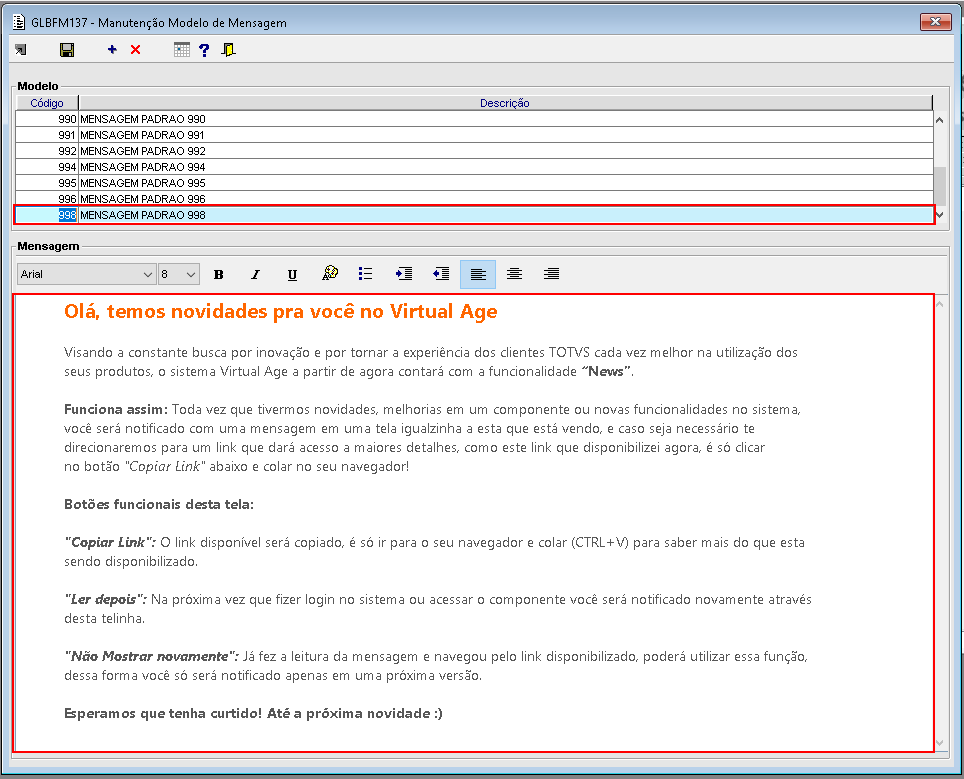
Task: Decrease indent with the outdent icon
Action: [x=441, y=274]
